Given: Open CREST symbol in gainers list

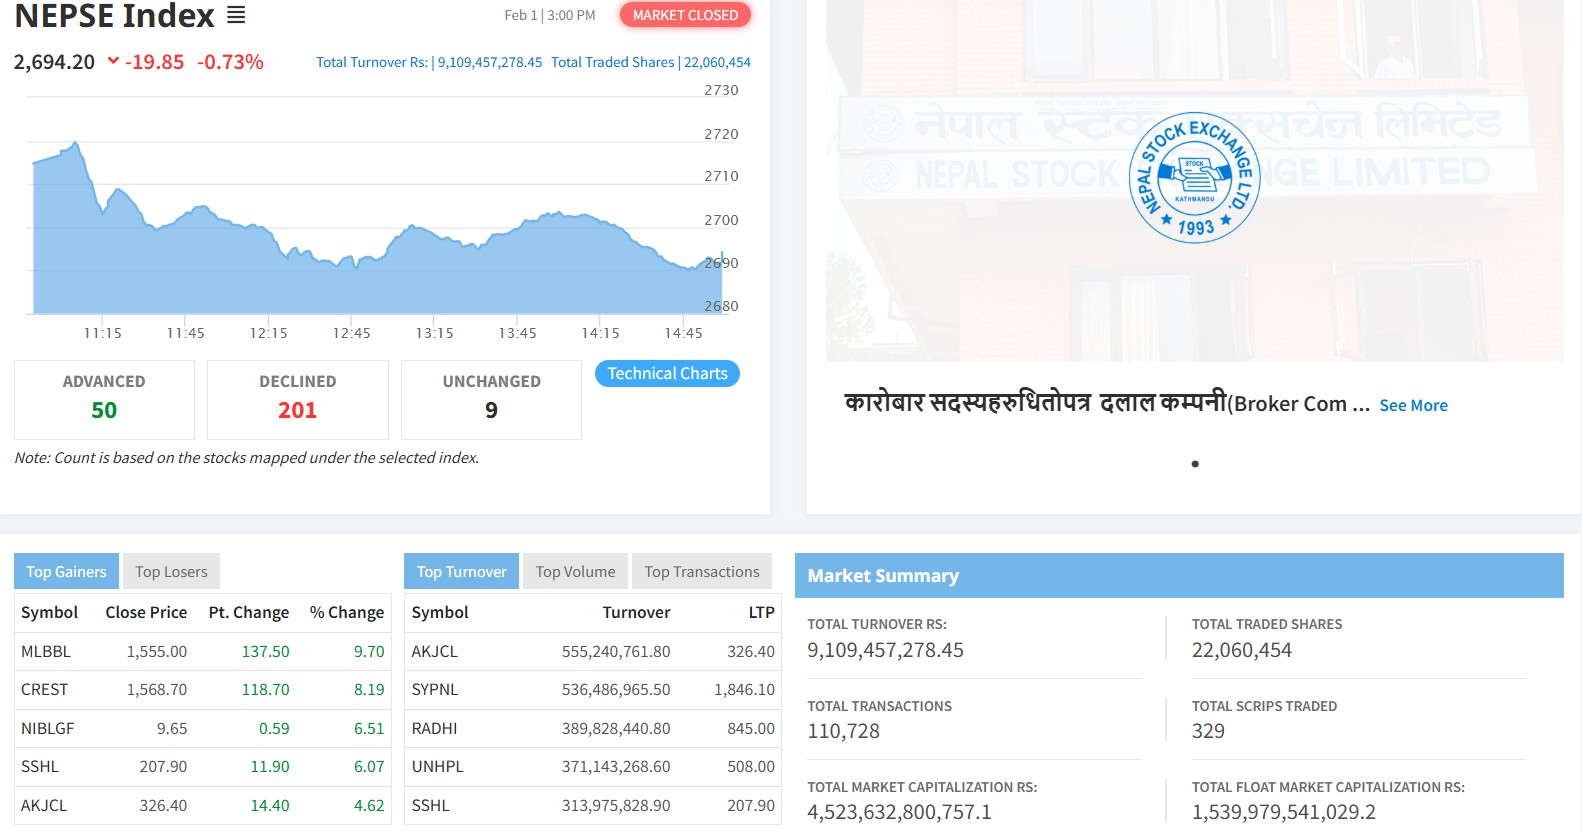Looking at the screenshot, I should click(x=45, y=689).
